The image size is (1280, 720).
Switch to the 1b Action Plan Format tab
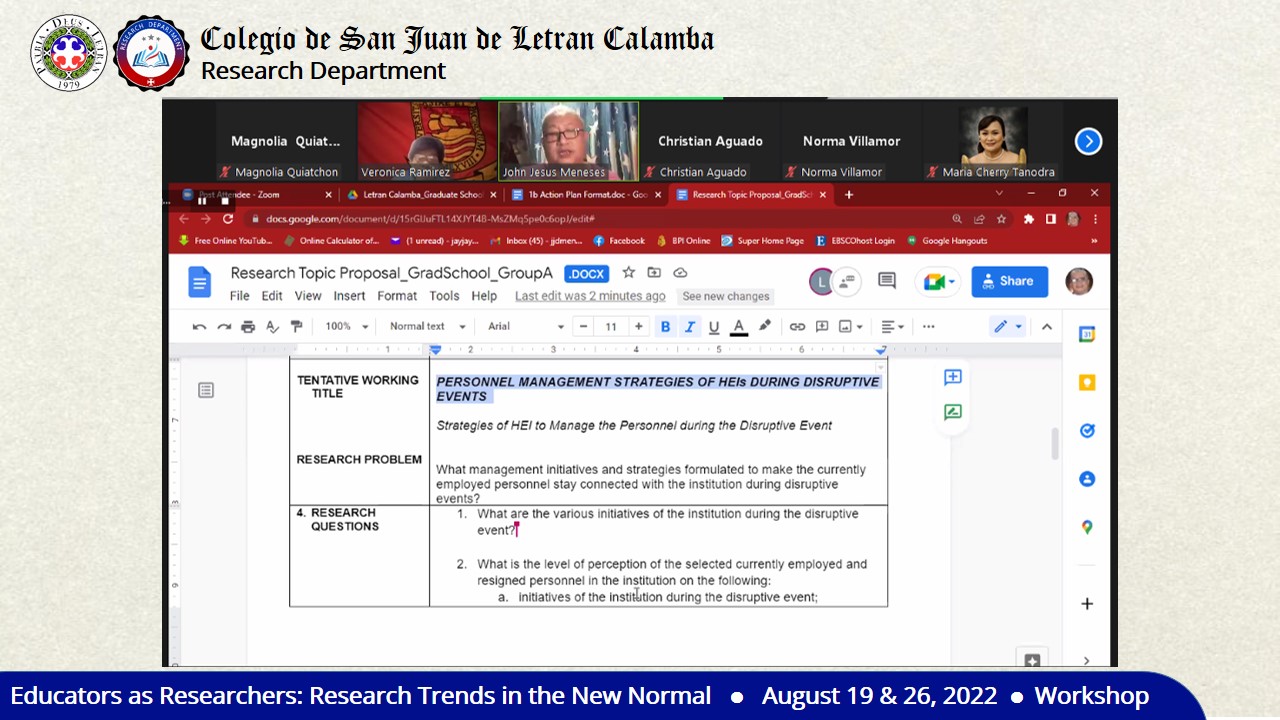click(587, 195)
